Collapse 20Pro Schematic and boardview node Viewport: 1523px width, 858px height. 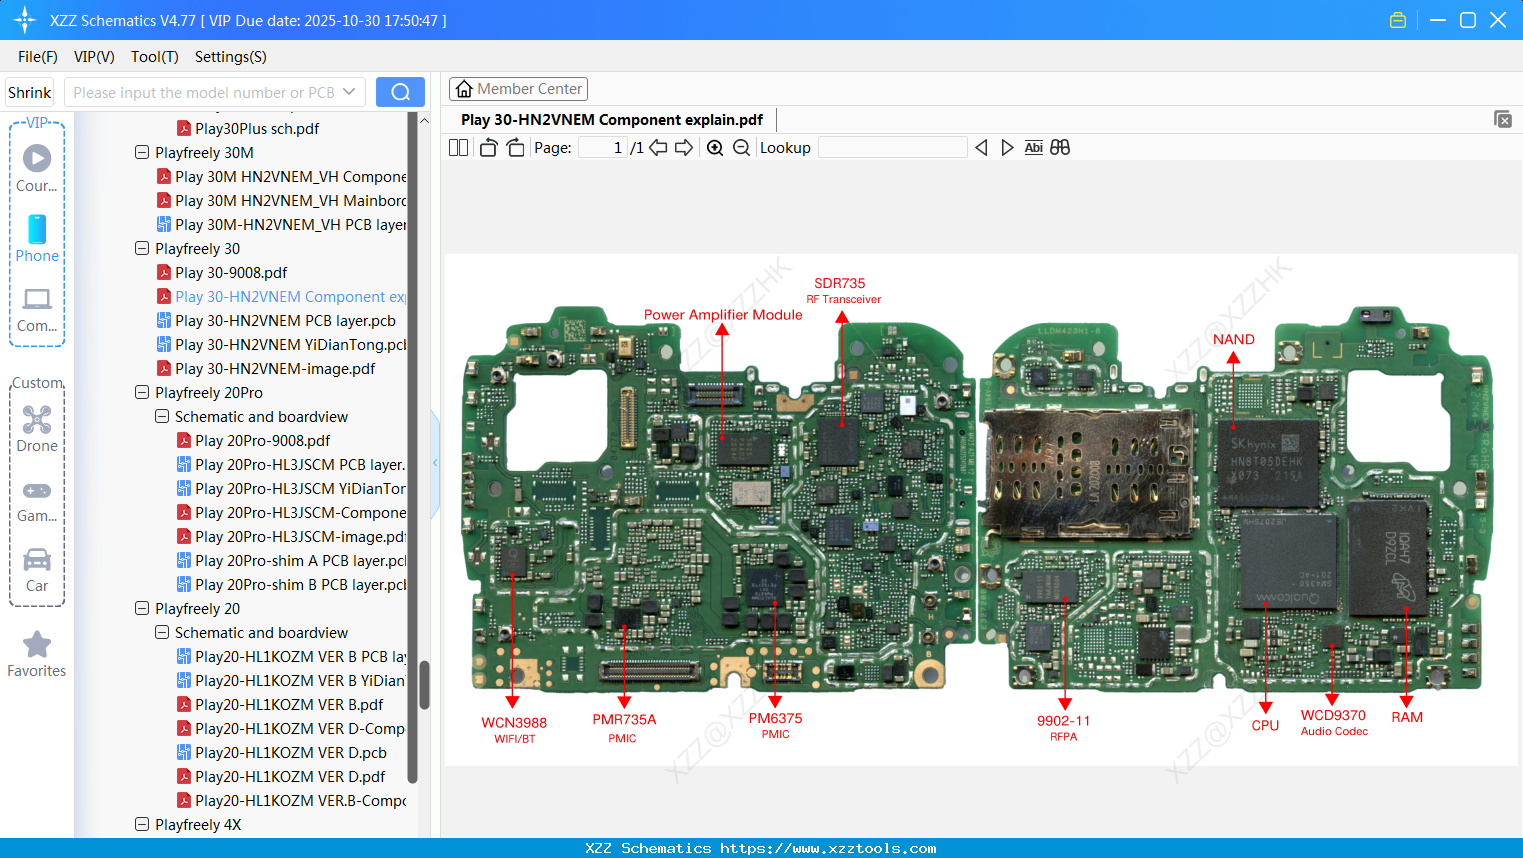[x=162, y=416]
